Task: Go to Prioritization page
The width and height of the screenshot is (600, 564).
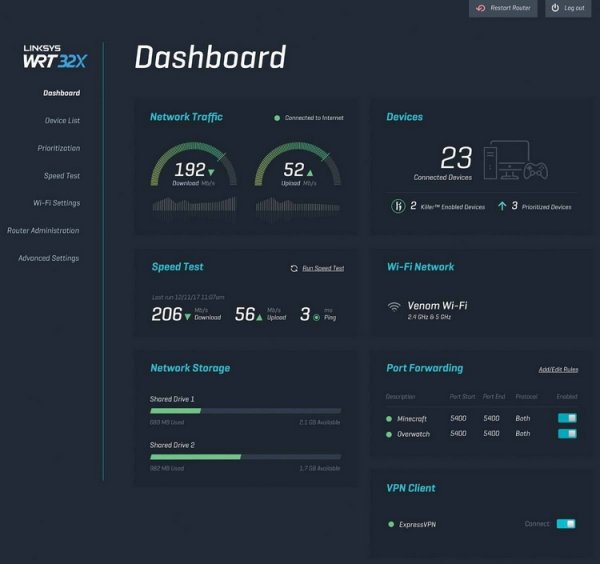Action: 59,148
